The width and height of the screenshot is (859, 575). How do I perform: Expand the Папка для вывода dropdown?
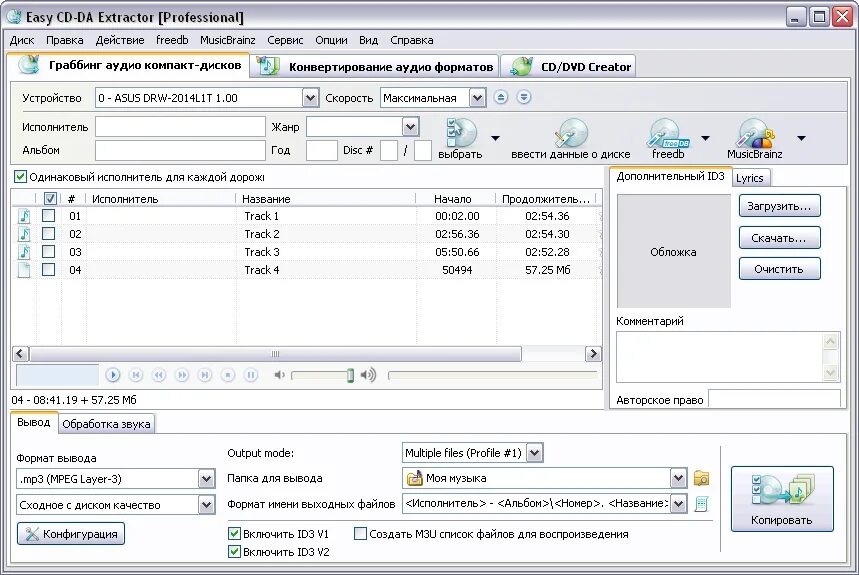tap(678, 478)
